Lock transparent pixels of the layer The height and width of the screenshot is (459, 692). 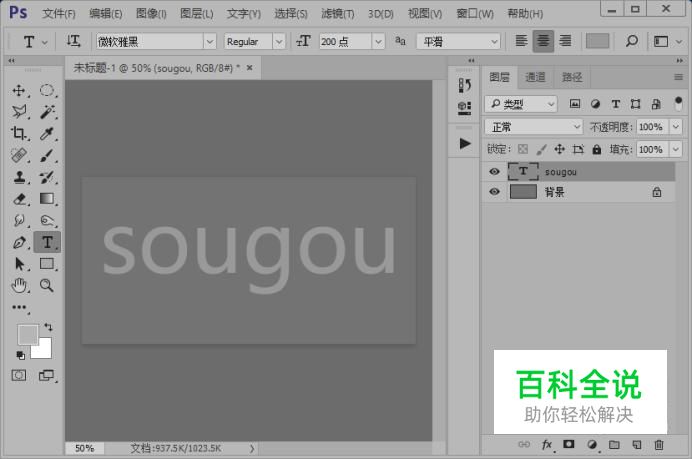click(x=523, y=149)
